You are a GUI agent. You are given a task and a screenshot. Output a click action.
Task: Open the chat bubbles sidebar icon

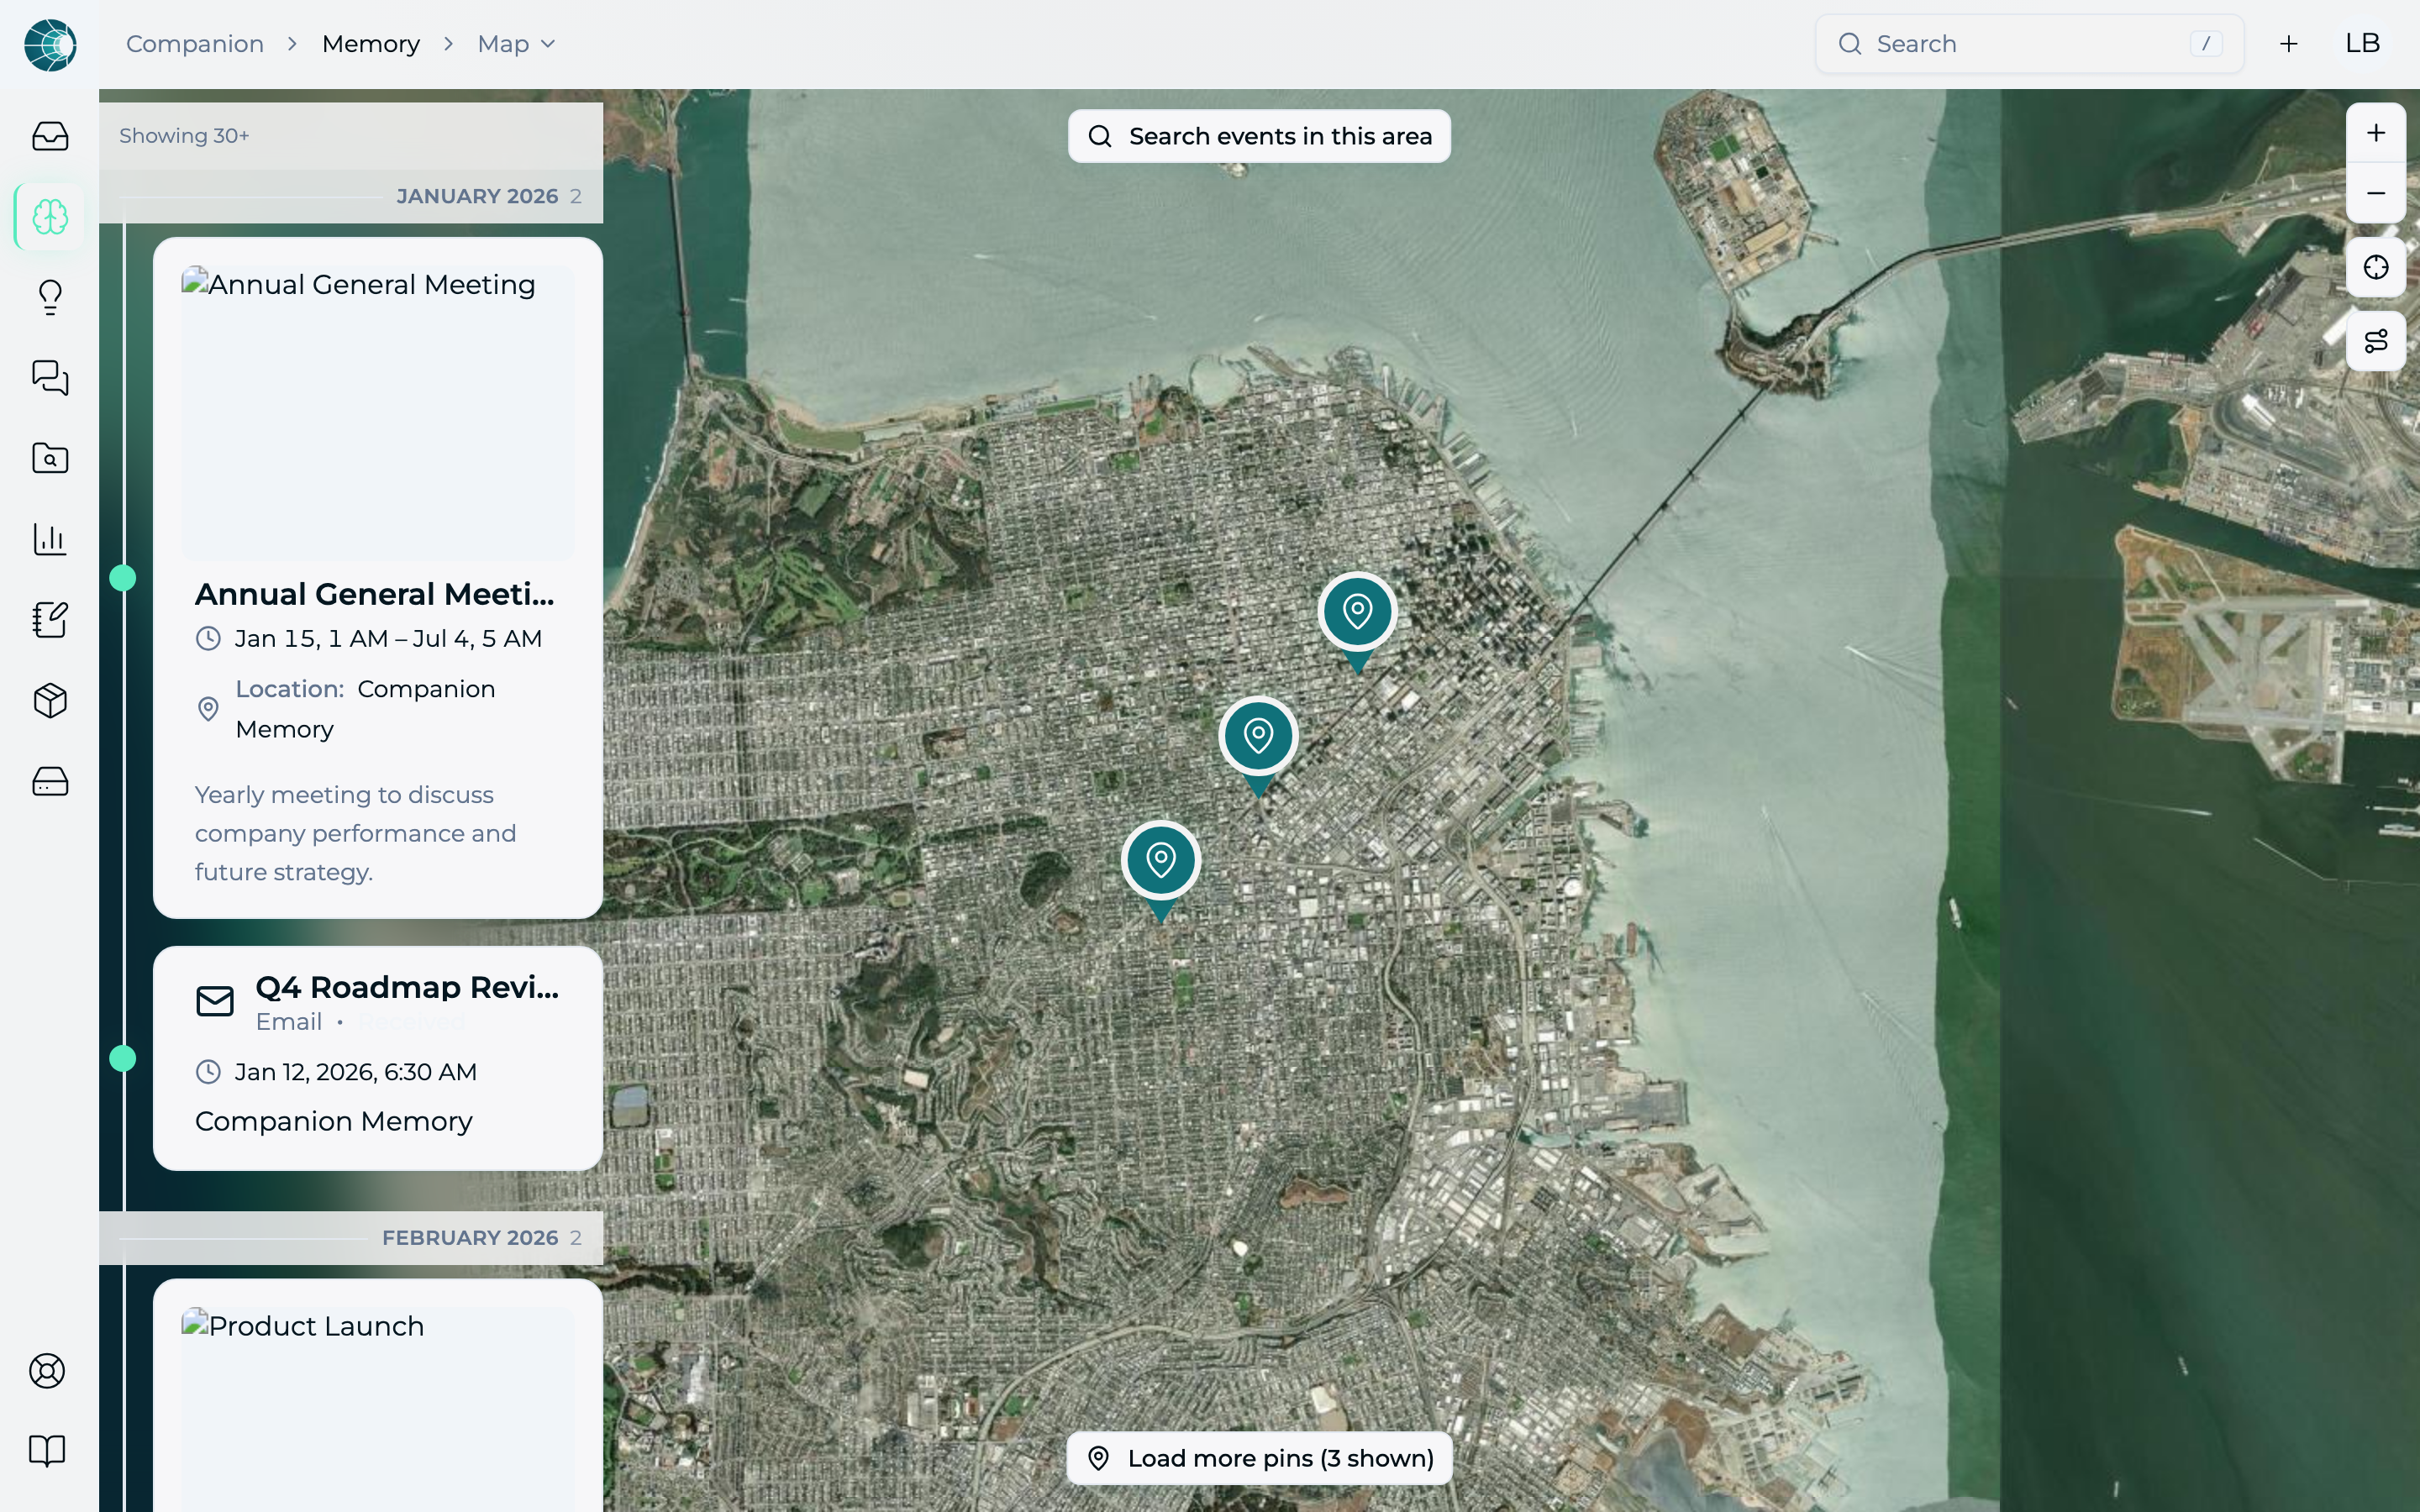(x=50, y=378)
